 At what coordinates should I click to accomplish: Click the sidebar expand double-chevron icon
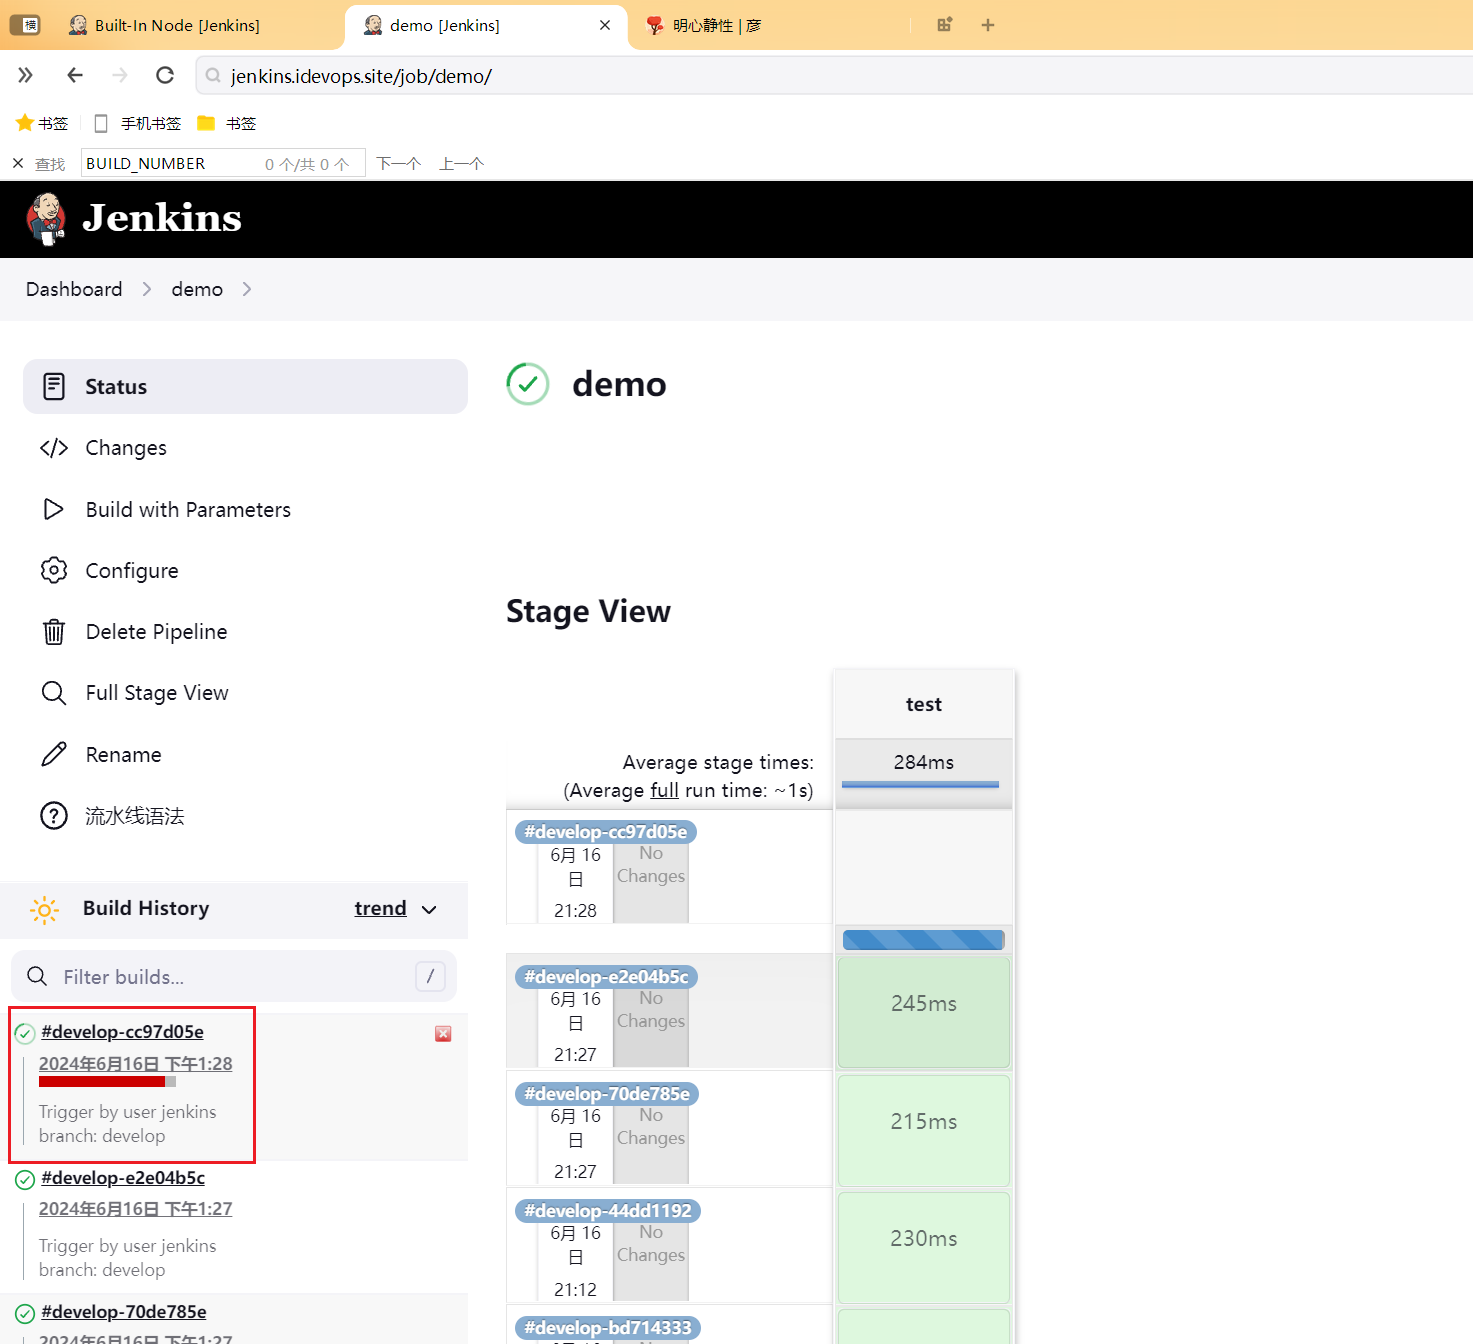[x=25, y=75]
